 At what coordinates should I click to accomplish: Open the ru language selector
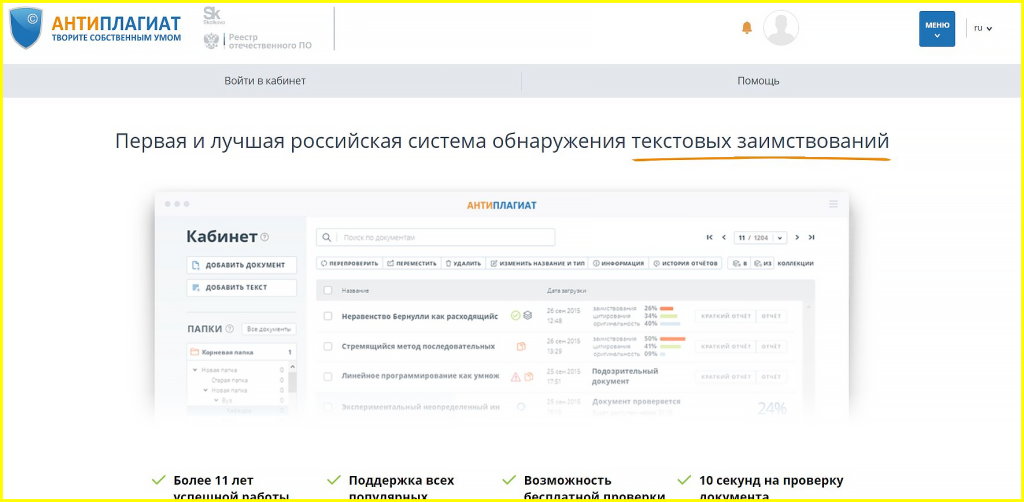click(983, 29)
